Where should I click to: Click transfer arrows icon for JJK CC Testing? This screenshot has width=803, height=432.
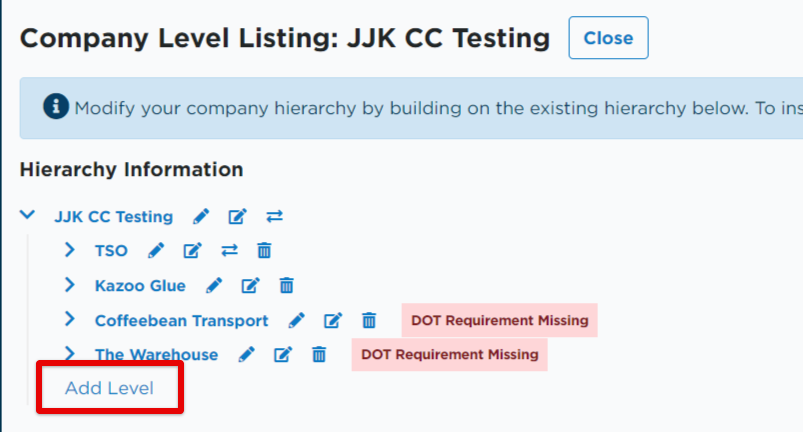(274, 217)
